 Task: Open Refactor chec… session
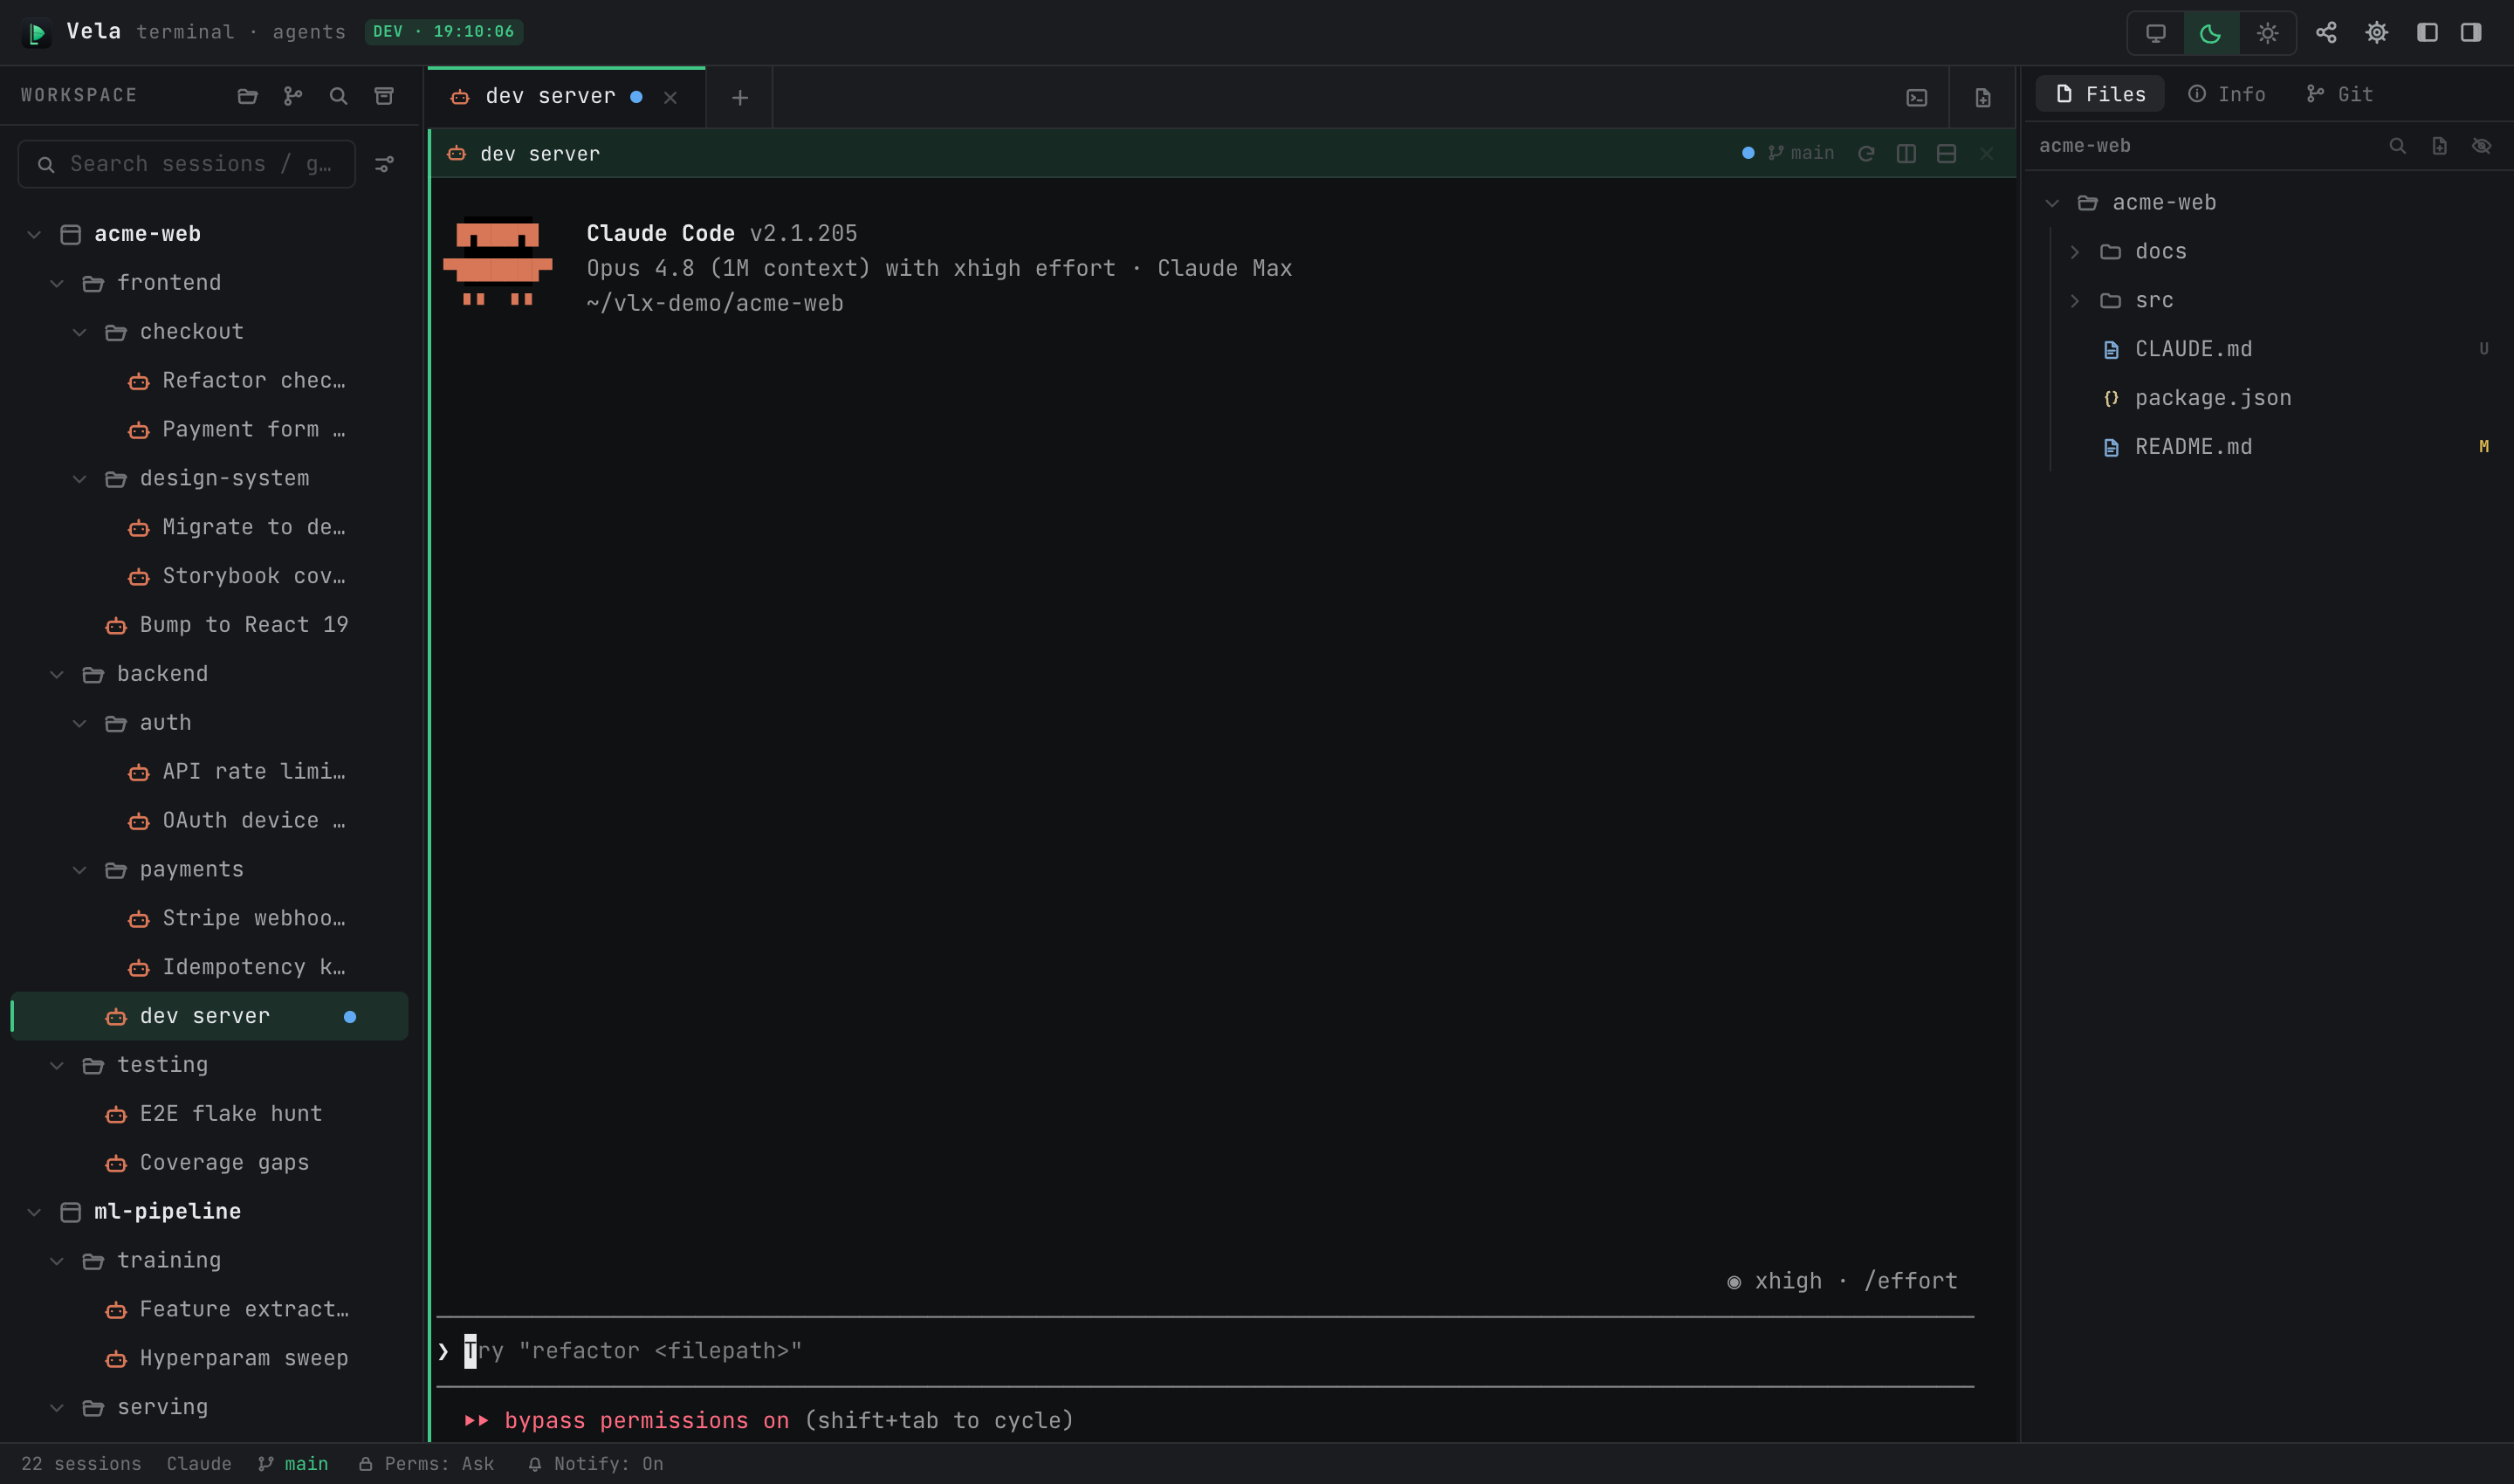(209, 381)
